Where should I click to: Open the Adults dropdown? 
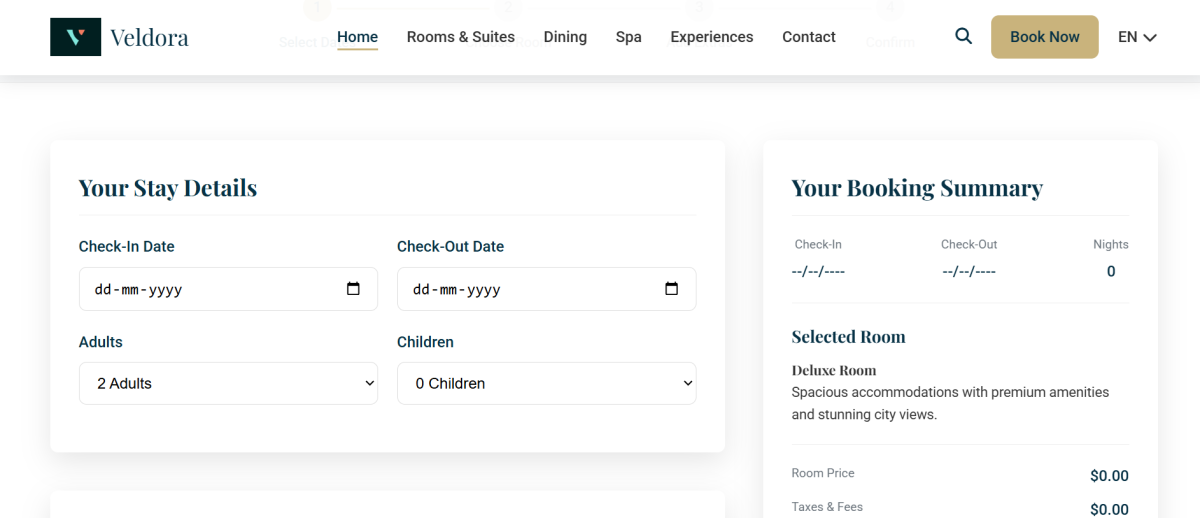click(x=228, y=383)
